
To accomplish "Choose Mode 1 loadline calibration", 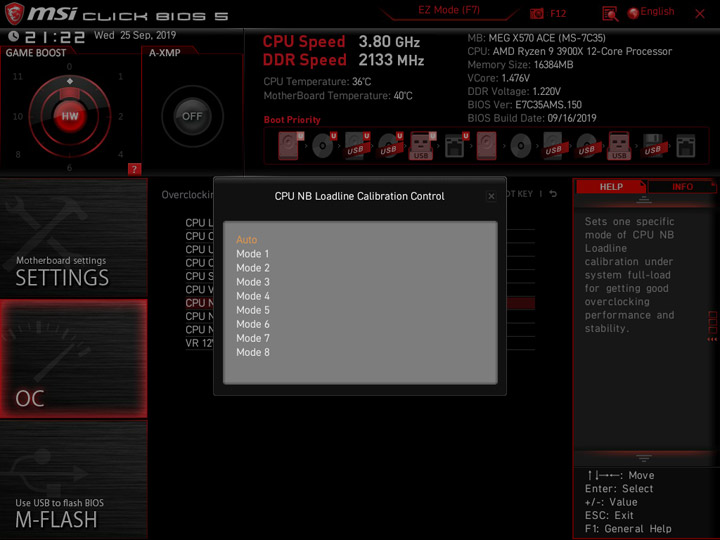I will [x=253, y=254].
